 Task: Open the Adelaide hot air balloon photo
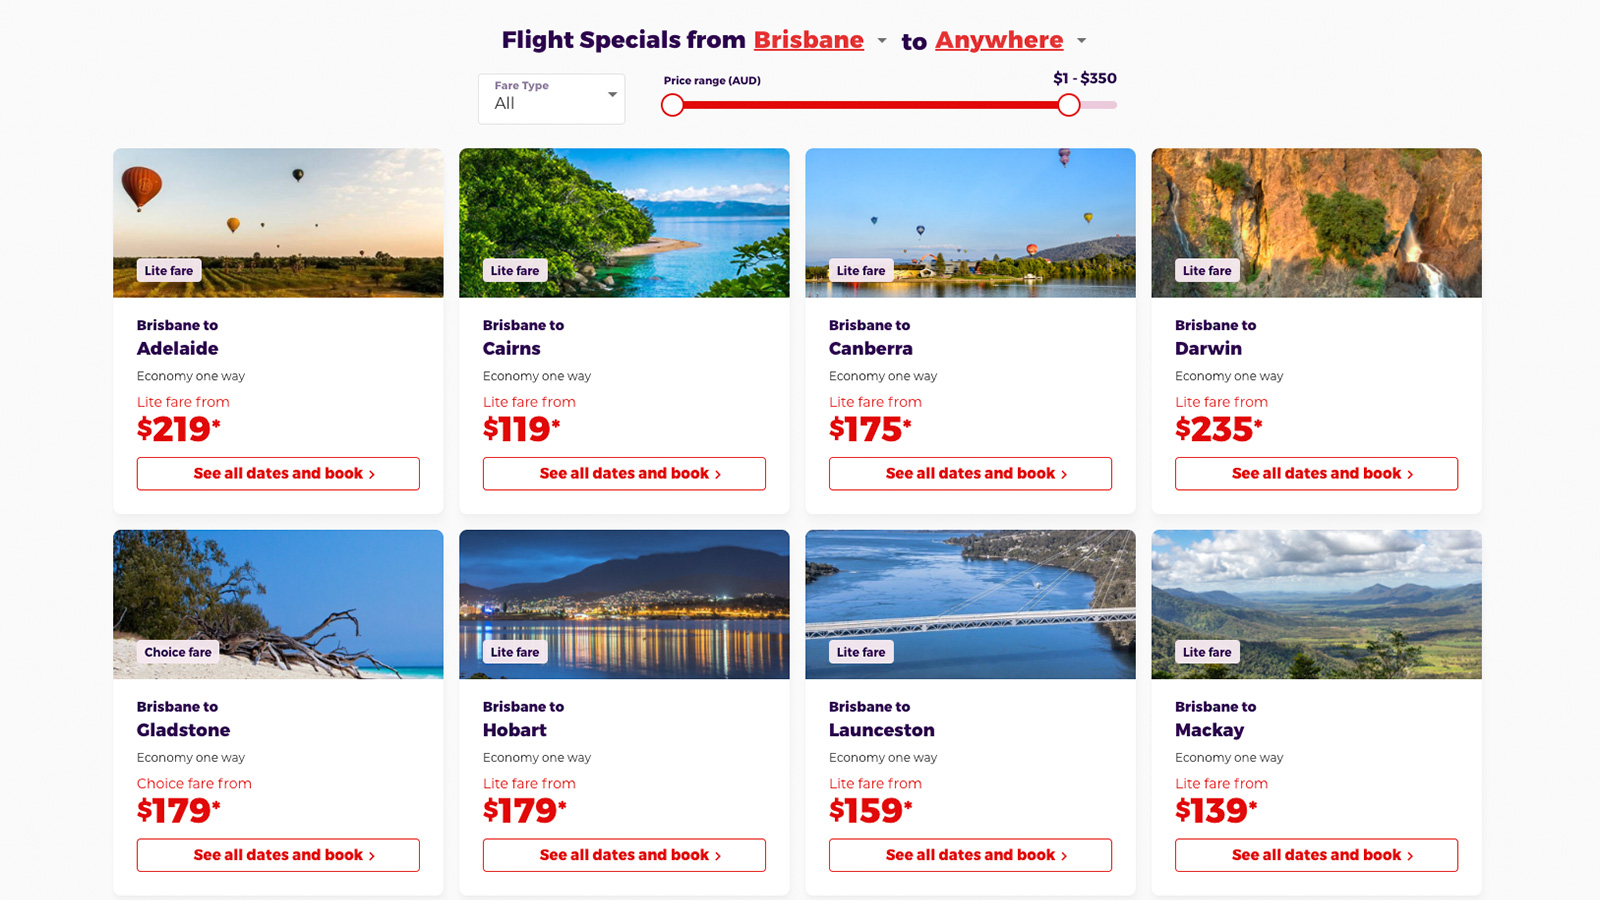(x=278, y=223)
